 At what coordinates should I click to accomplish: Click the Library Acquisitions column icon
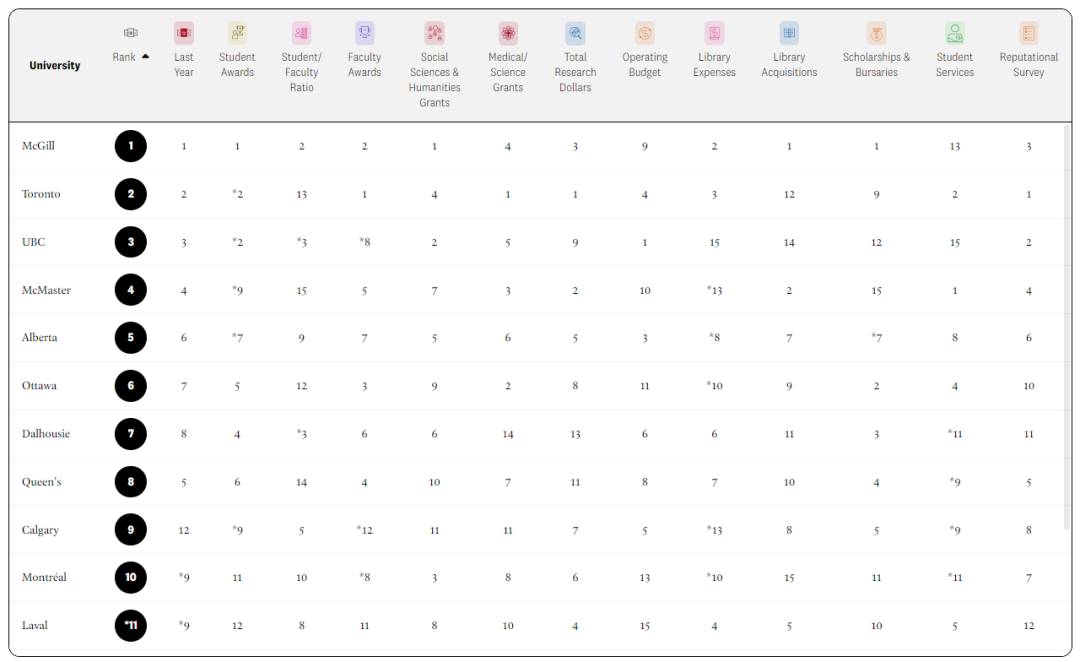pos(789,32)
